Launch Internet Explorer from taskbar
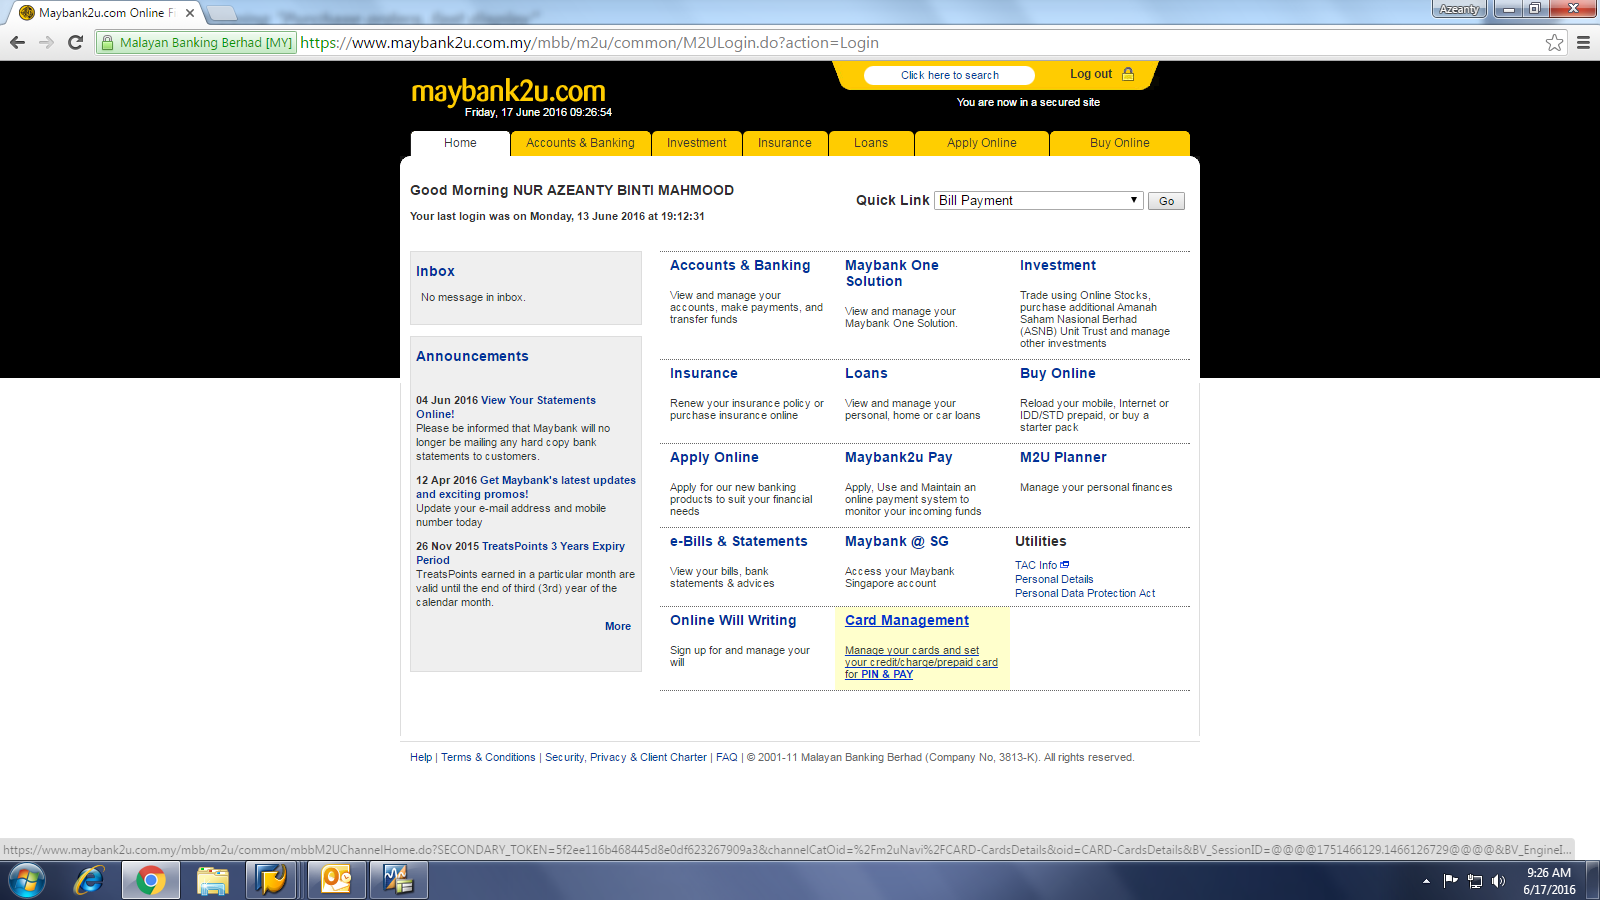Viewport: 1600px width, 900px height. [x=89, y=881]
